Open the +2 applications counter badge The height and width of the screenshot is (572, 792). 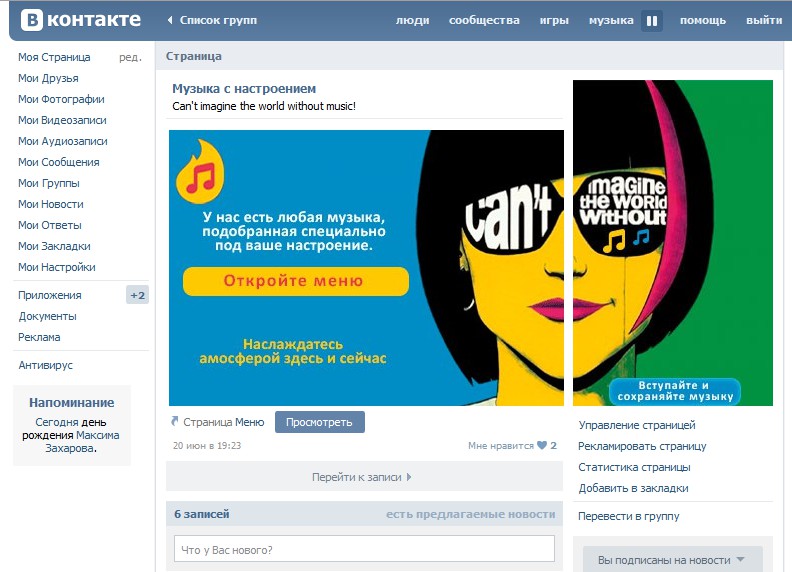[137, 295]
